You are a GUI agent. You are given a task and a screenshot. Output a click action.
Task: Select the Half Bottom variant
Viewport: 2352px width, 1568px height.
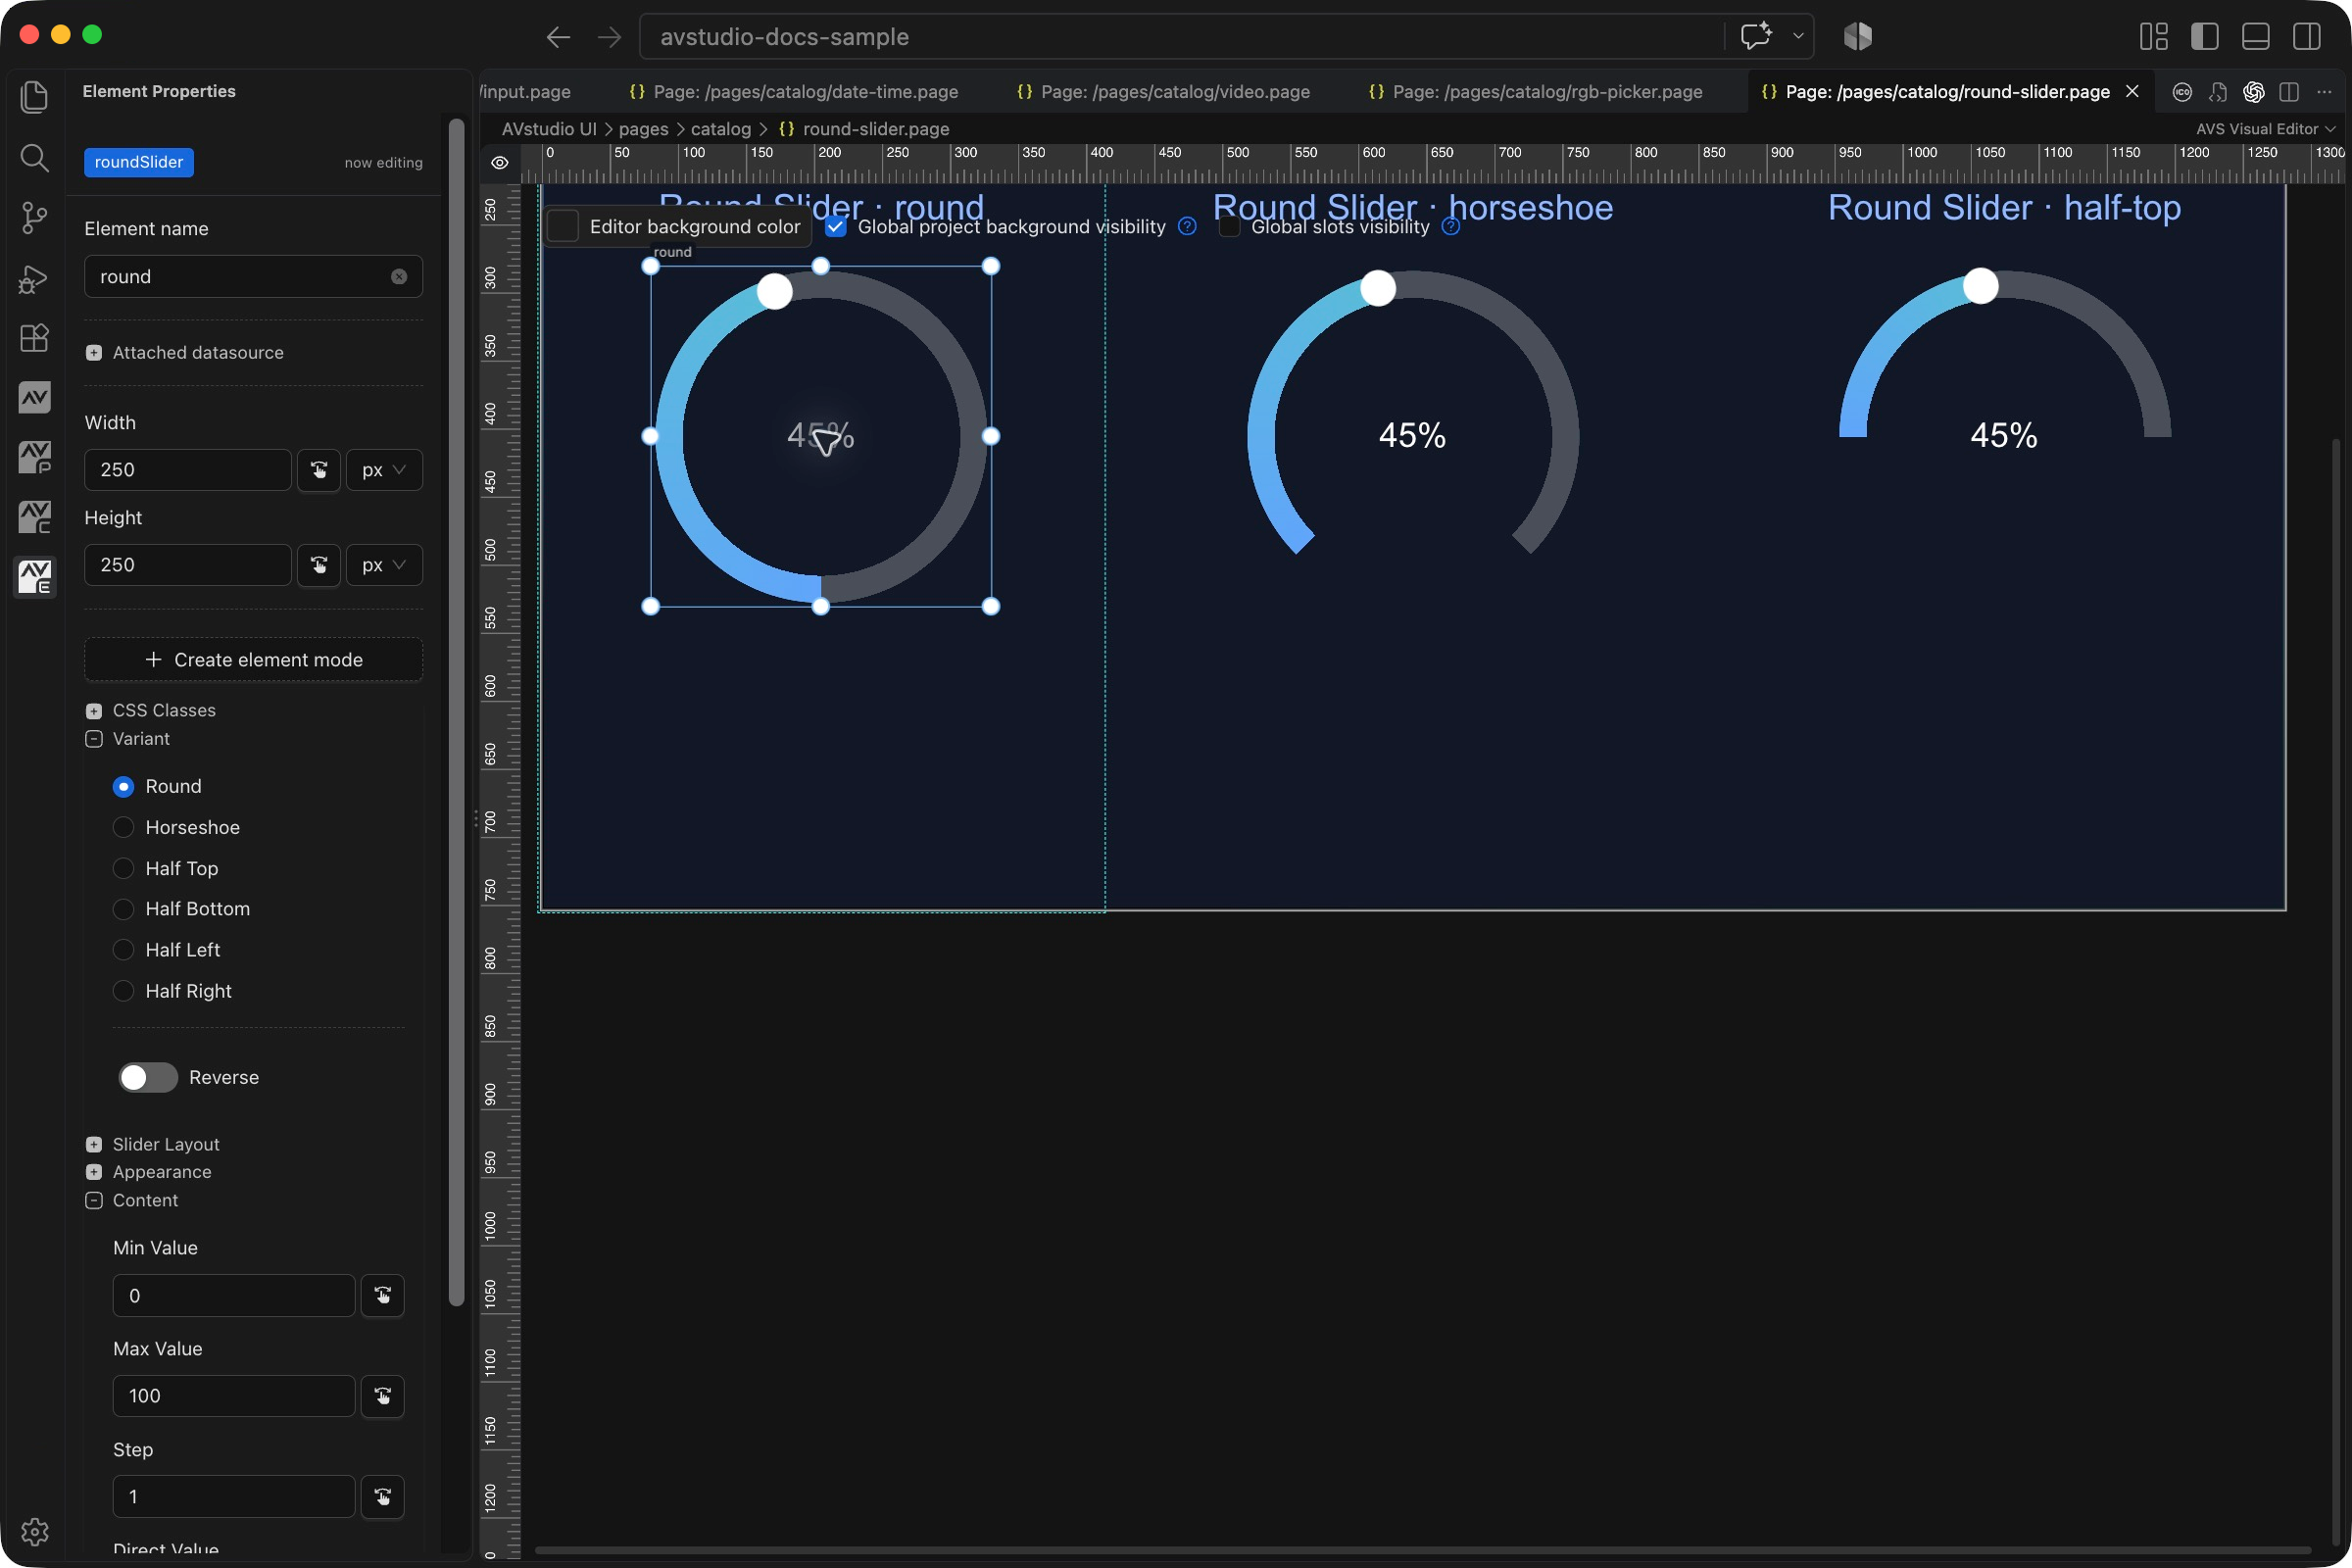[123, 909]
